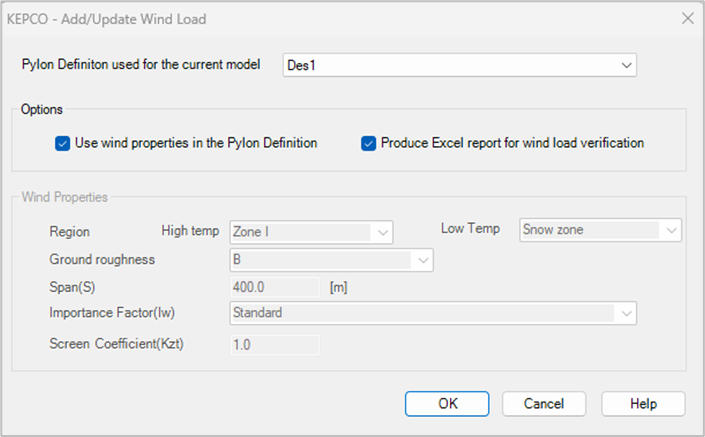
Task: Close the Add/Update Wind Load dialog
Action: tap(686, 18)
